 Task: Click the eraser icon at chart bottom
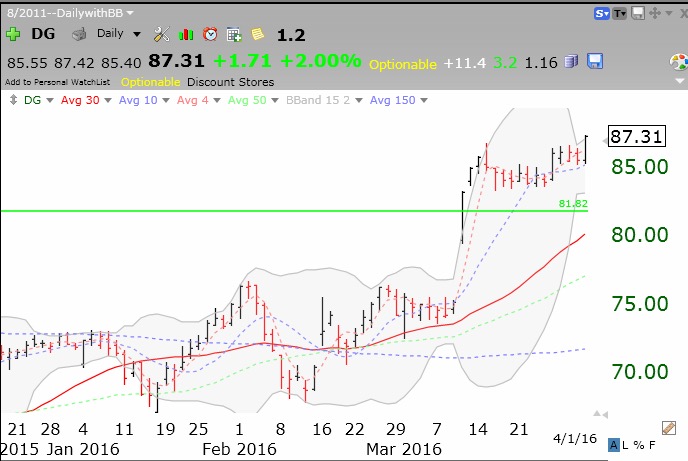(670, 426)
